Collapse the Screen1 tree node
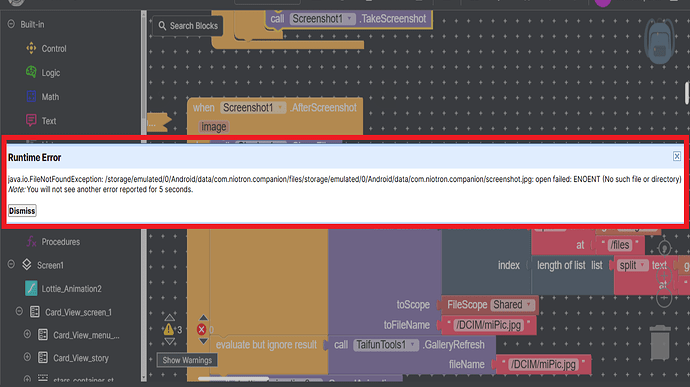This screenshot has width=690, height=387. coord(11,265)
